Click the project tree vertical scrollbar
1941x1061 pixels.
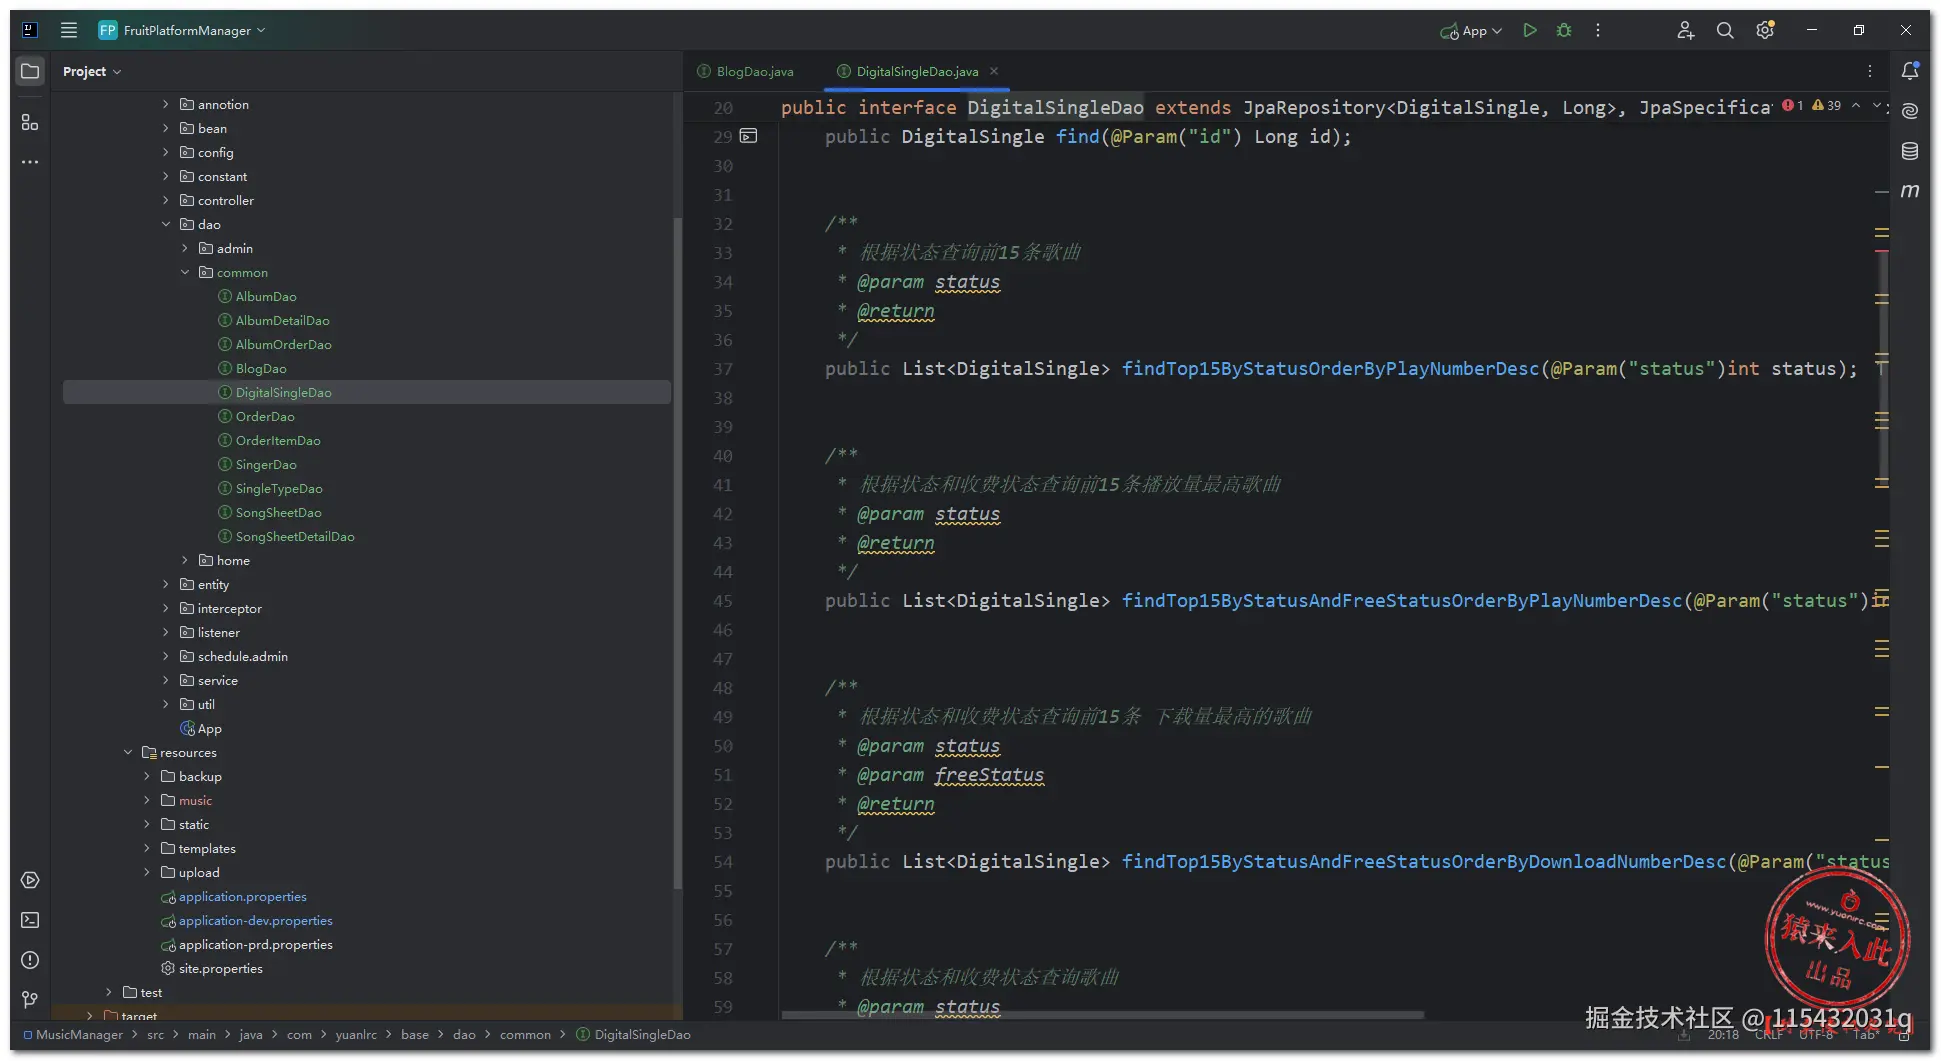coord(677,555)
